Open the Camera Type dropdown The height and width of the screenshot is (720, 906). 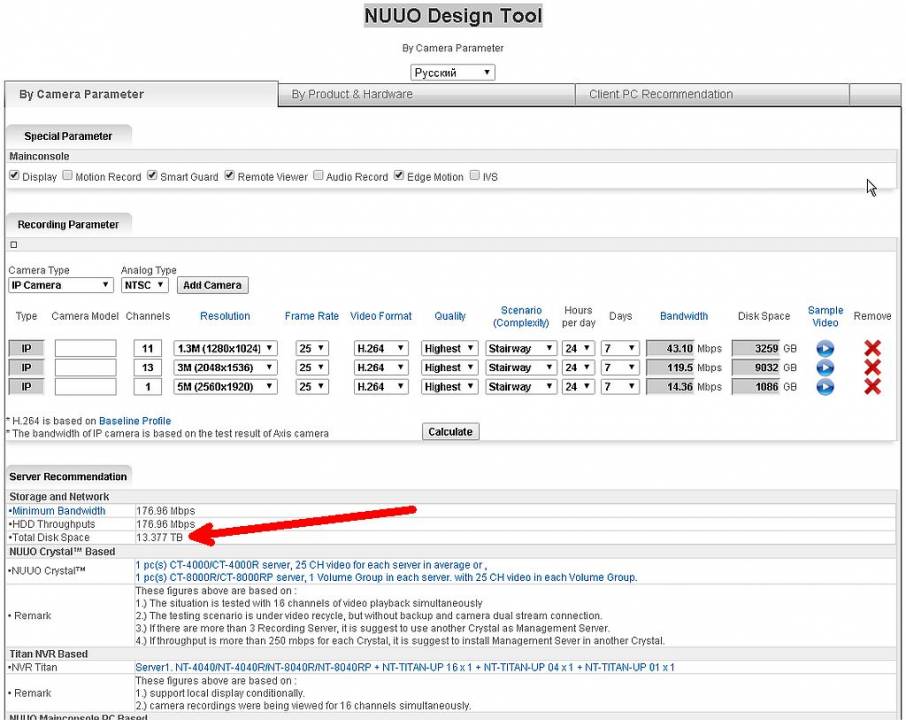point(61,285)
